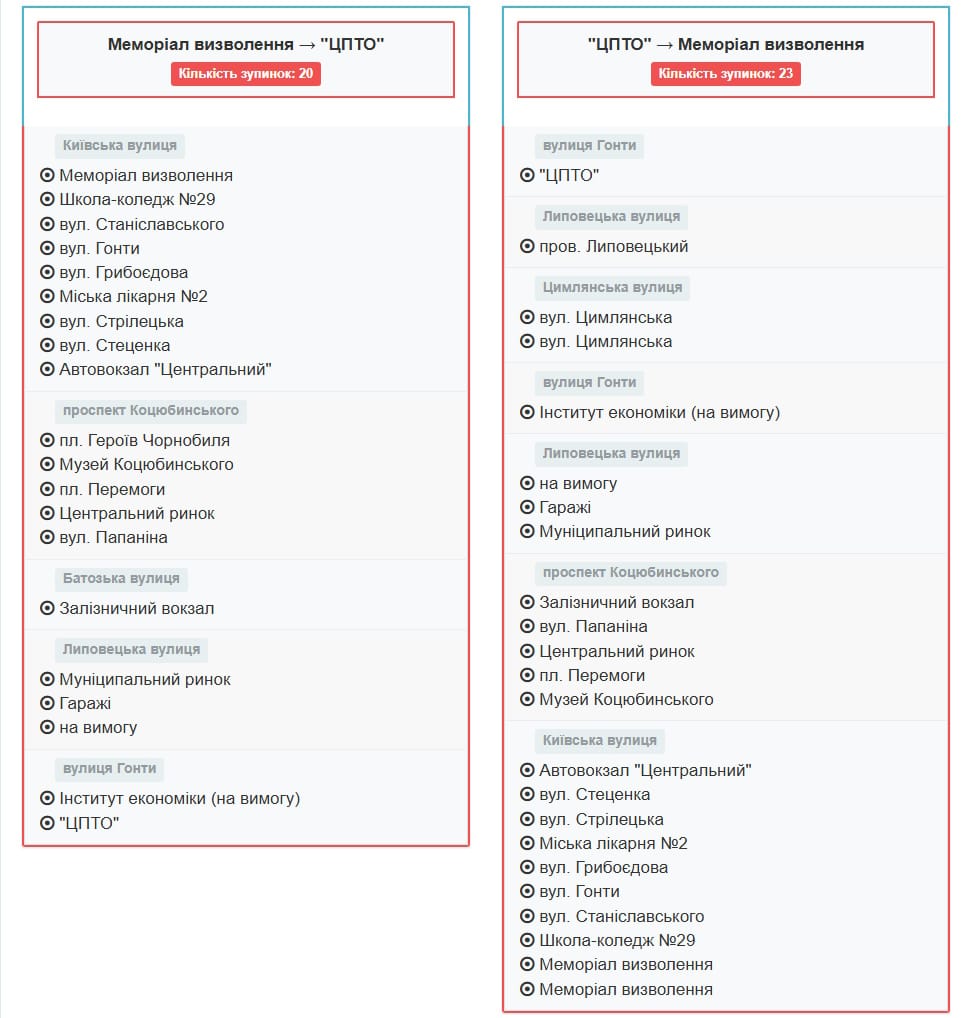This screenshot has width=970, height=1018.
Task: Click the "пл. Героїв Чорнобиля" stop name
Action: tap(144, 440)
